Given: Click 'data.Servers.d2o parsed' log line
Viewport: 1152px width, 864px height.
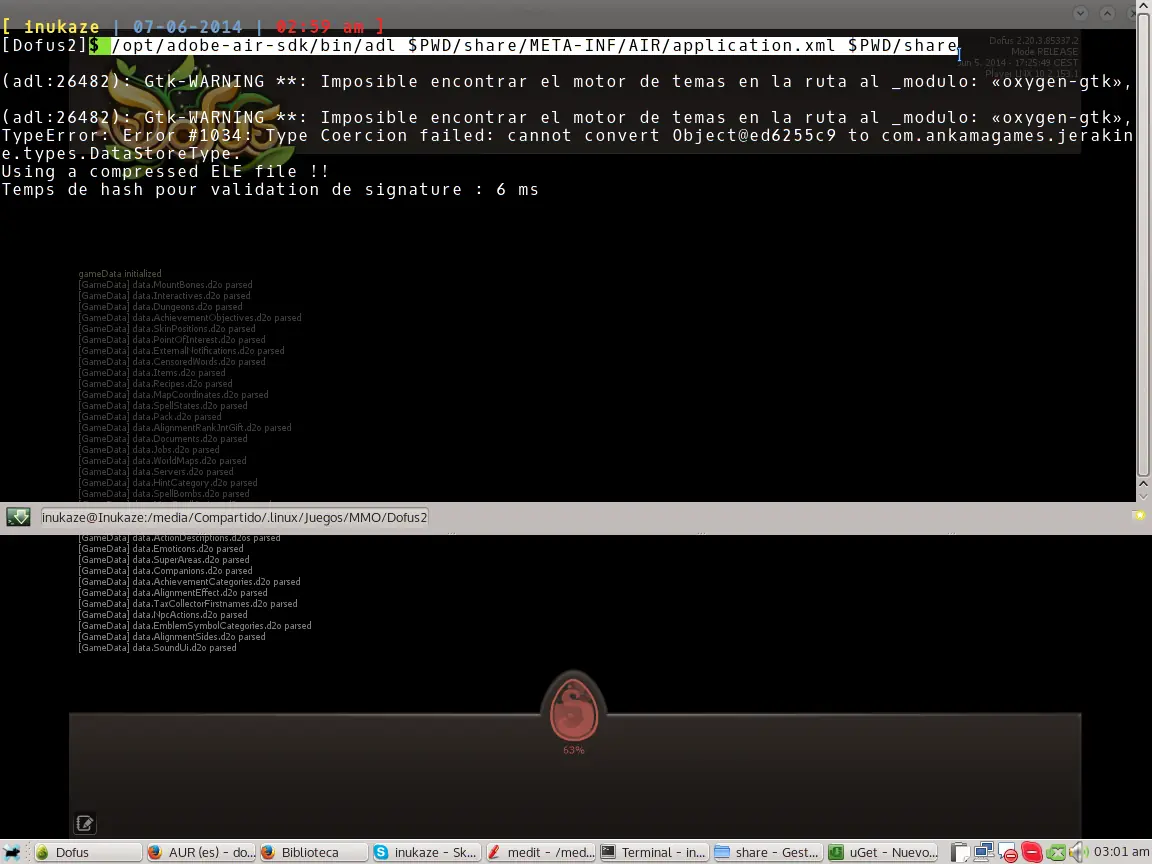Looking at the screenshot, I should (156, 472).
